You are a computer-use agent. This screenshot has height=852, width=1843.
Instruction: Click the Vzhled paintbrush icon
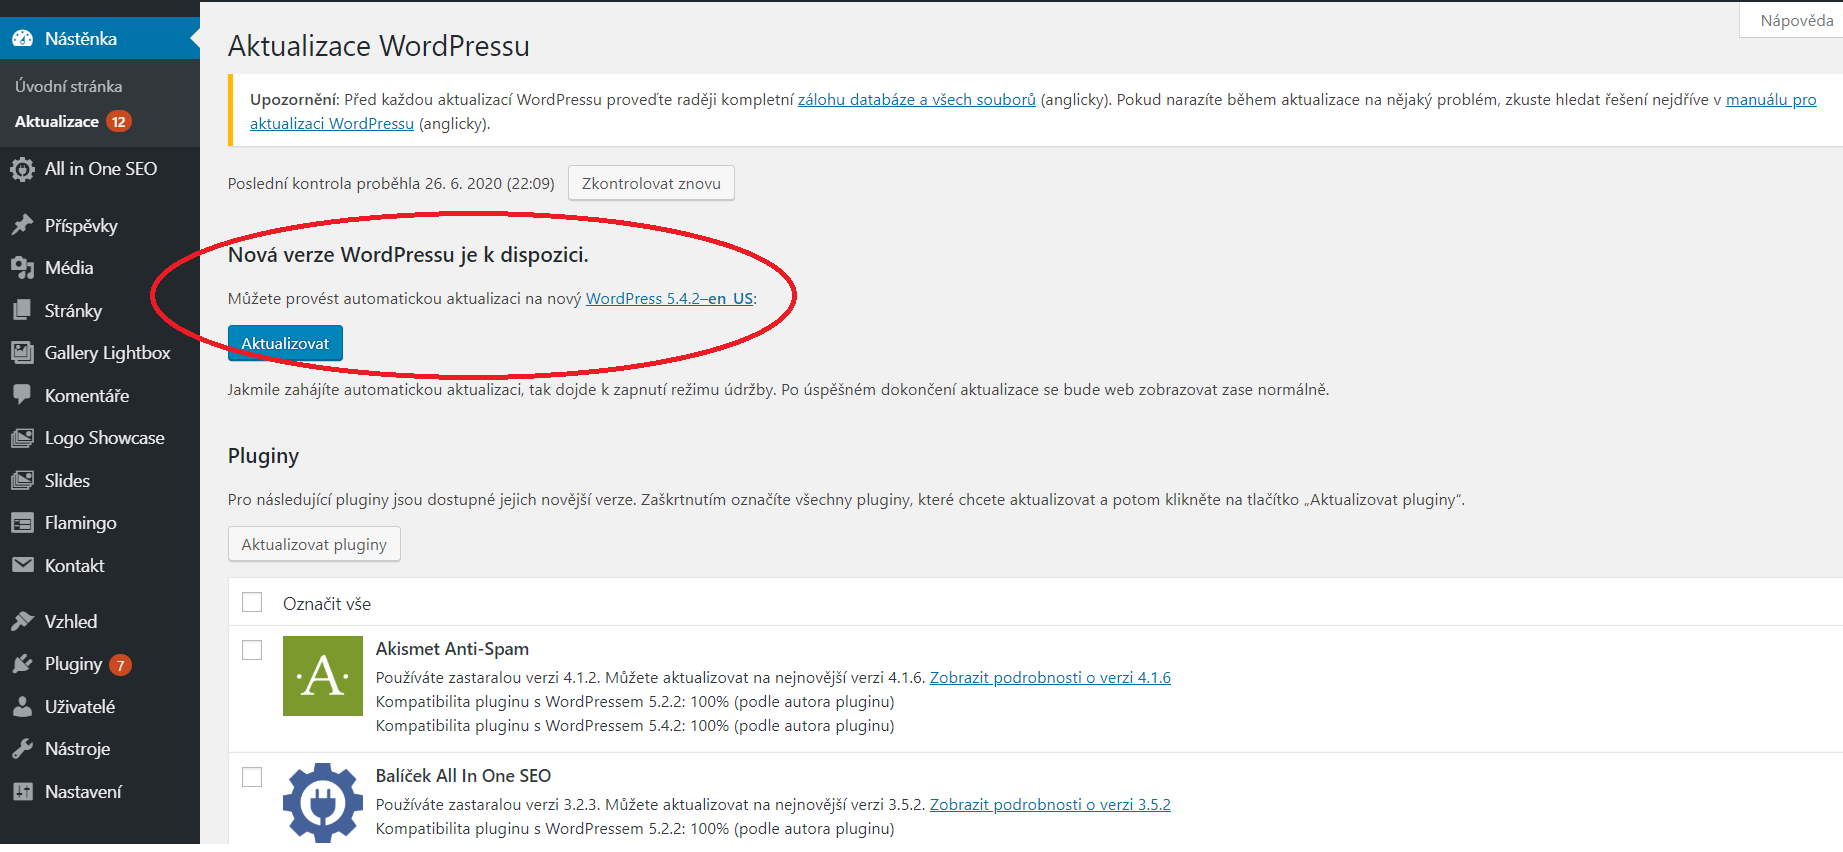22,621
